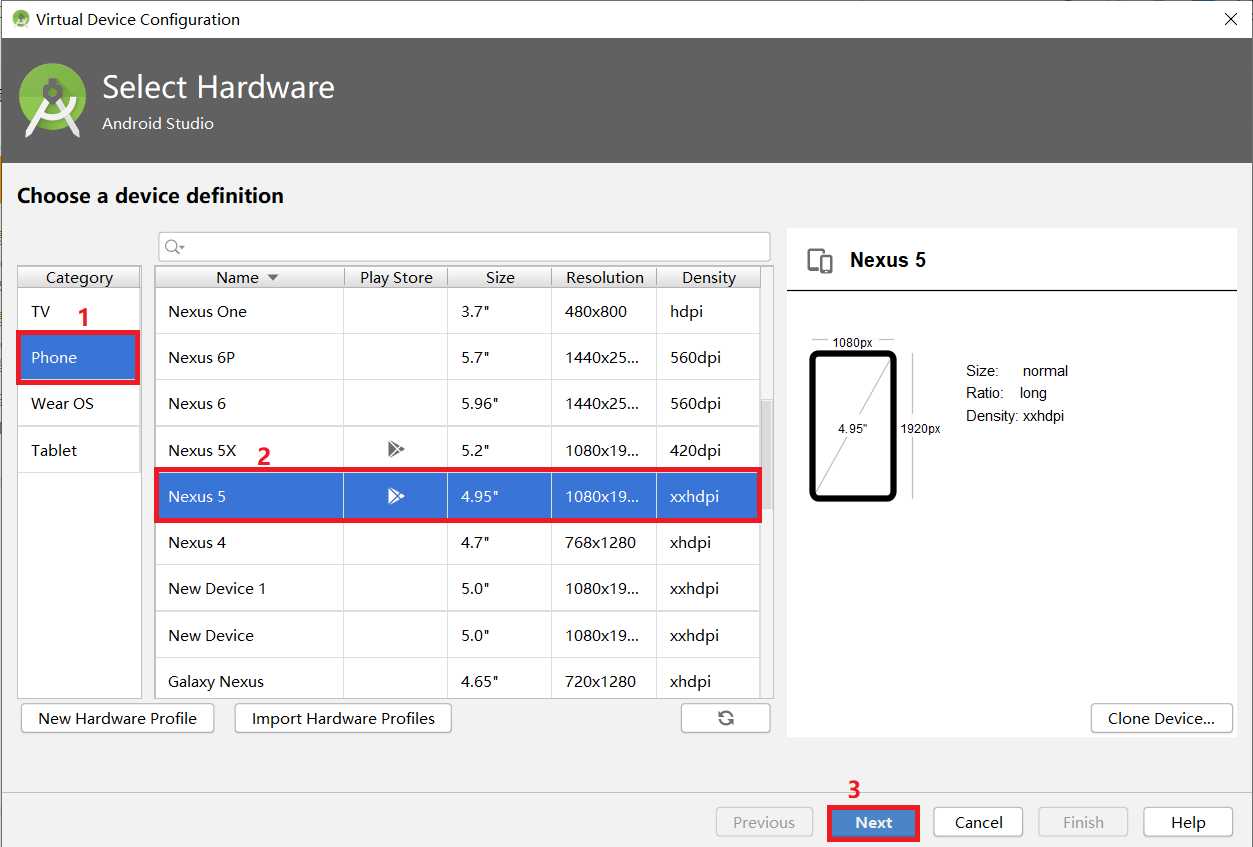Sort by the Size column header
Image resolution: width=1253 pixels, height=847 pixels.
click(500, 277)
